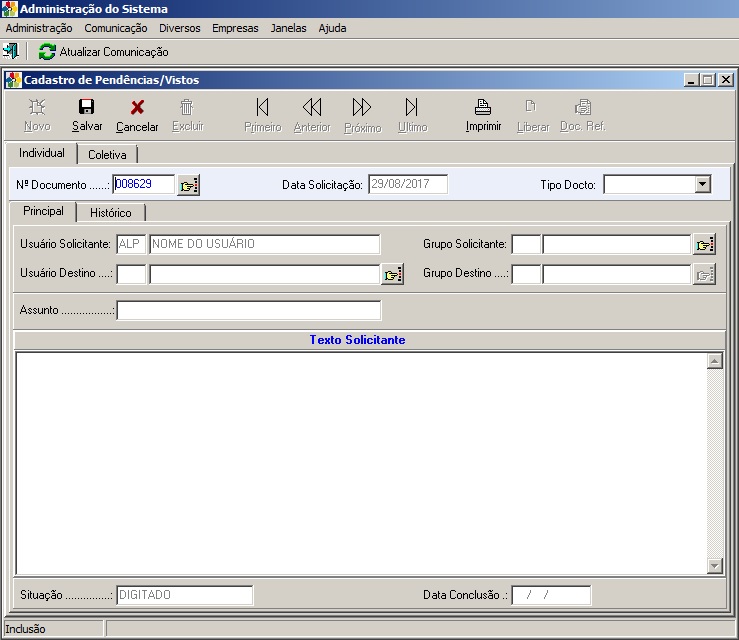The image size is (739, 640).
Task: Switch to the Coletiva tab
Action: 107,155
